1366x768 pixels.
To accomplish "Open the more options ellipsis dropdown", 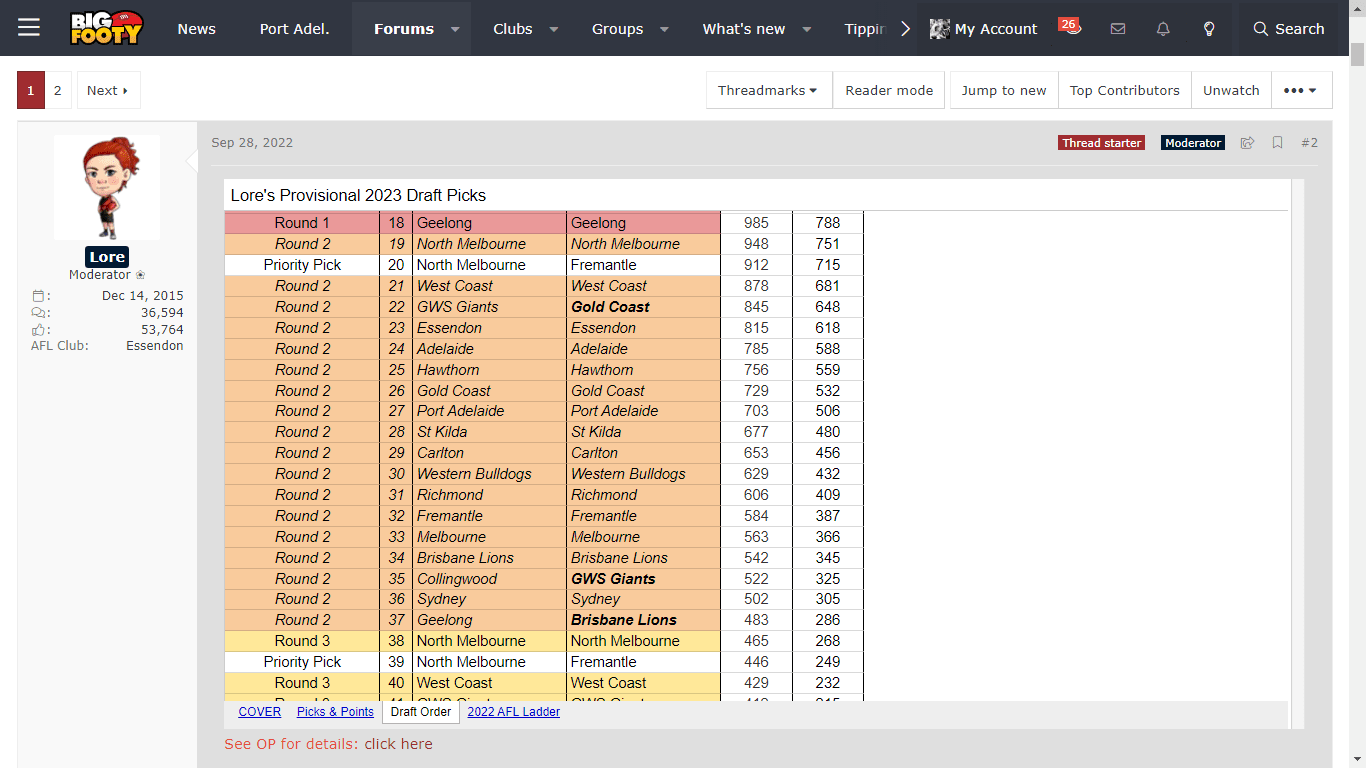I will pyautogui.click(x=1301, y=90).
